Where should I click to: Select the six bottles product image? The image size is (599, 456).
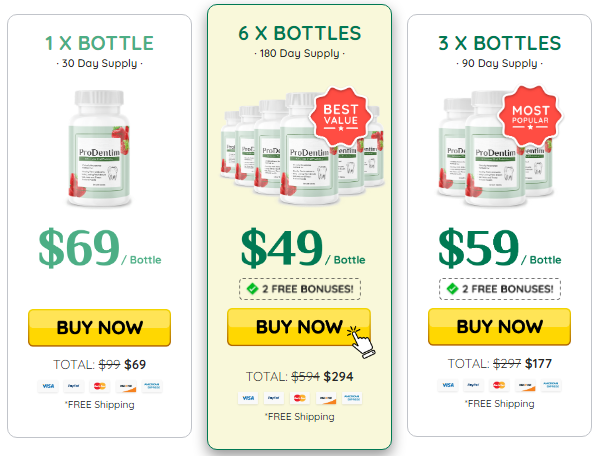tap(302, 147)
